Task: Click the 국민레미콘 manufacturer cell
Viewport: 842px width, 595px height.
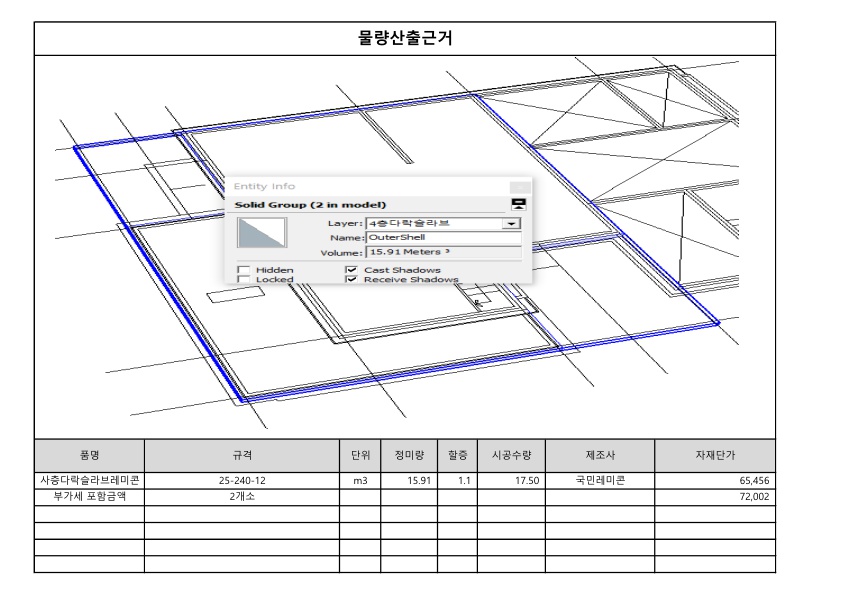Action: click(600, 480)
